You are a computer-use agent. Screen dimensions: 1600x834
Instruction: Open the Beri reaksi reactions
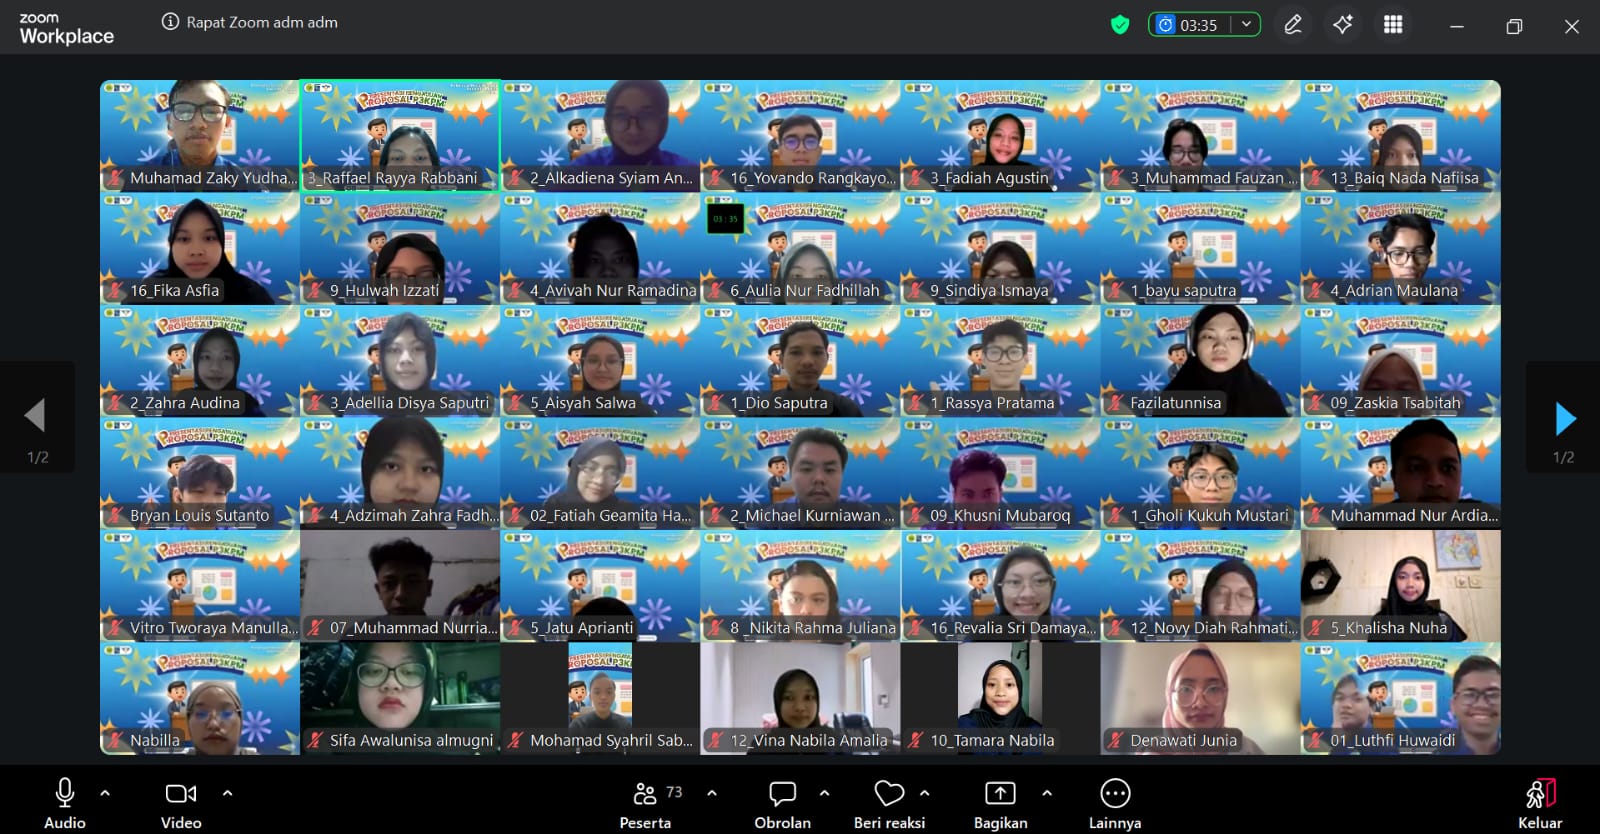pos(889,803)
